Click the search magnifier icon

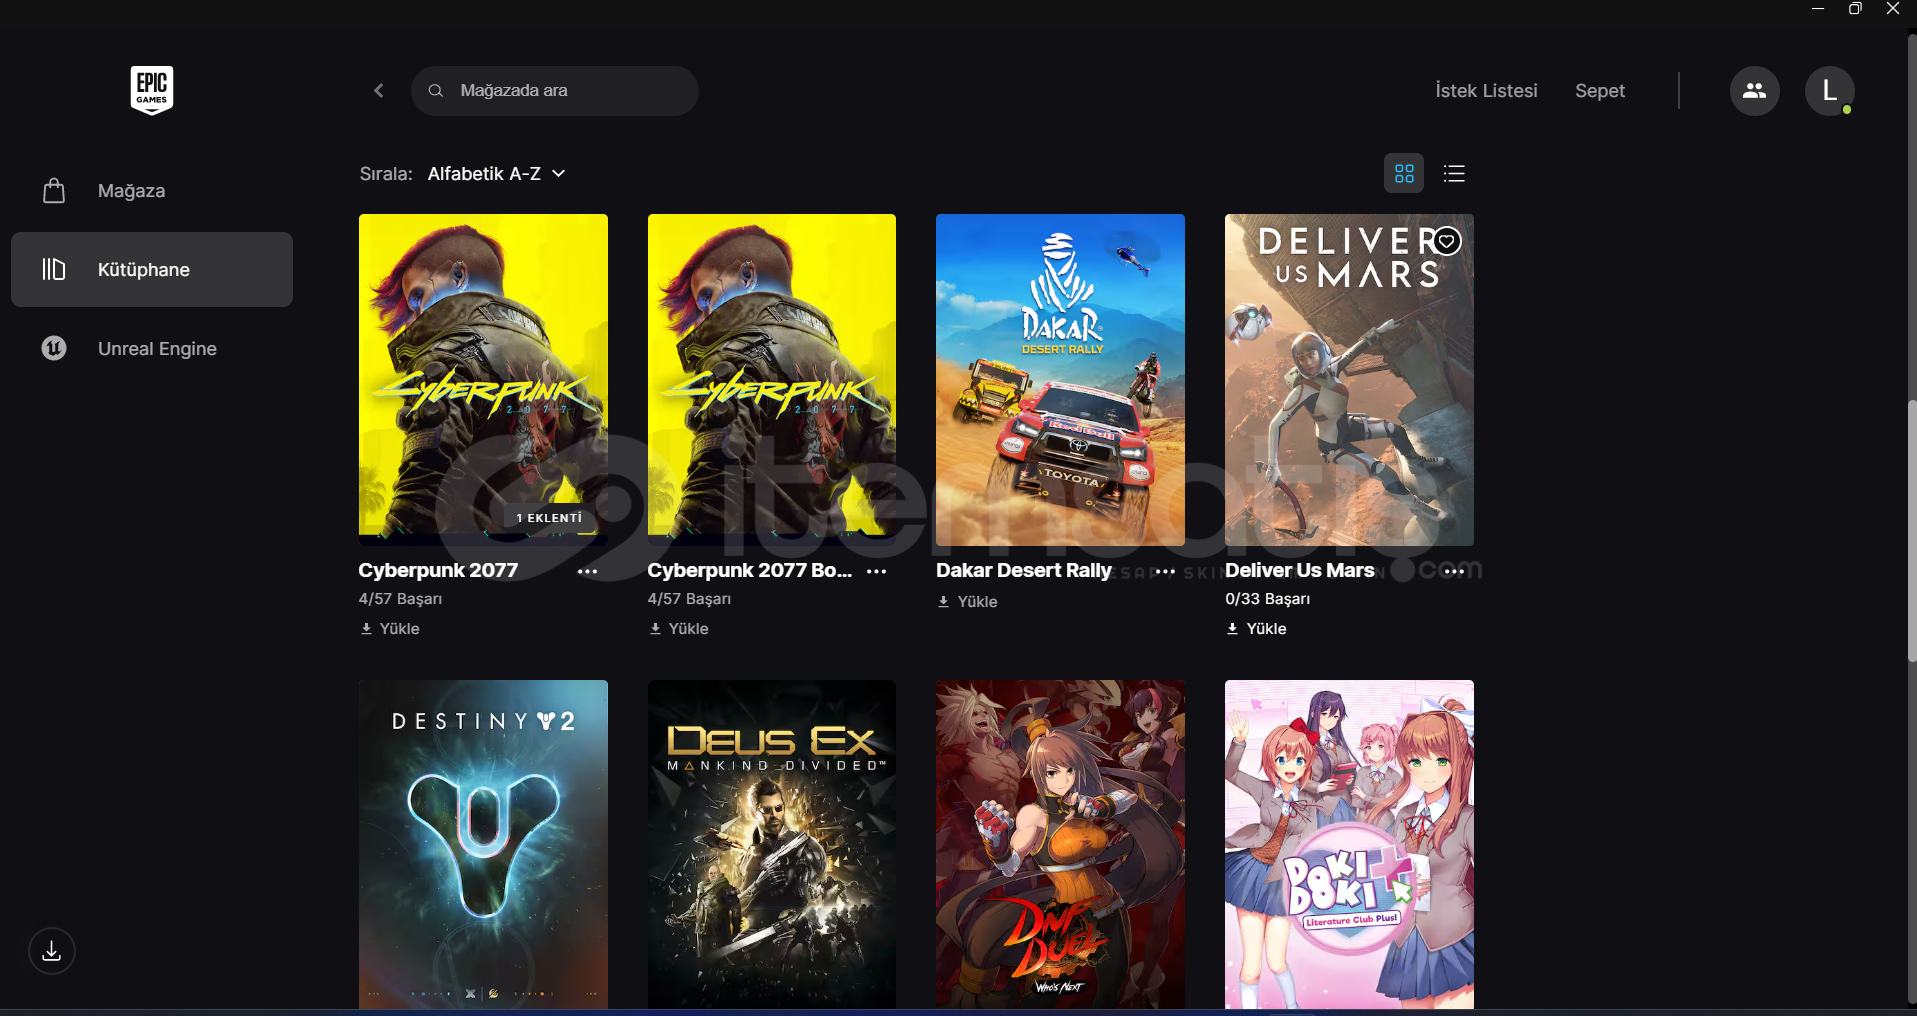436,91
